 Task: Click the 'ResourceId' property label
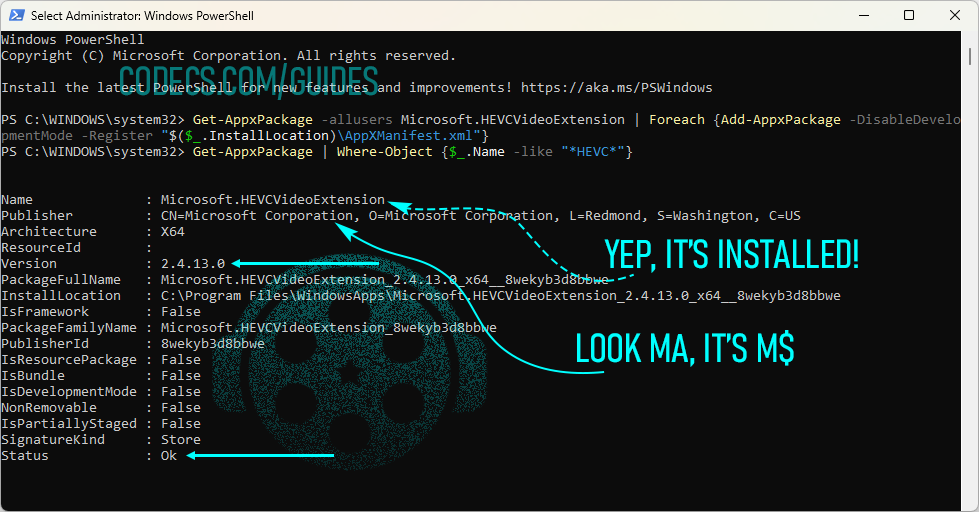[x=41, y=248]
